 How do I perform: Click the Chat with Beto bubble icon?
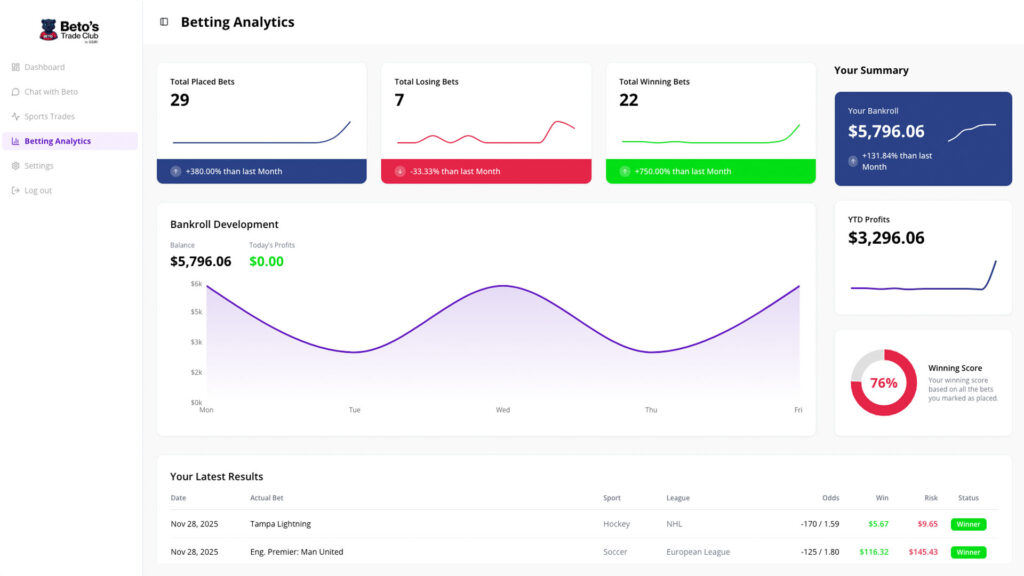(15, 92)
